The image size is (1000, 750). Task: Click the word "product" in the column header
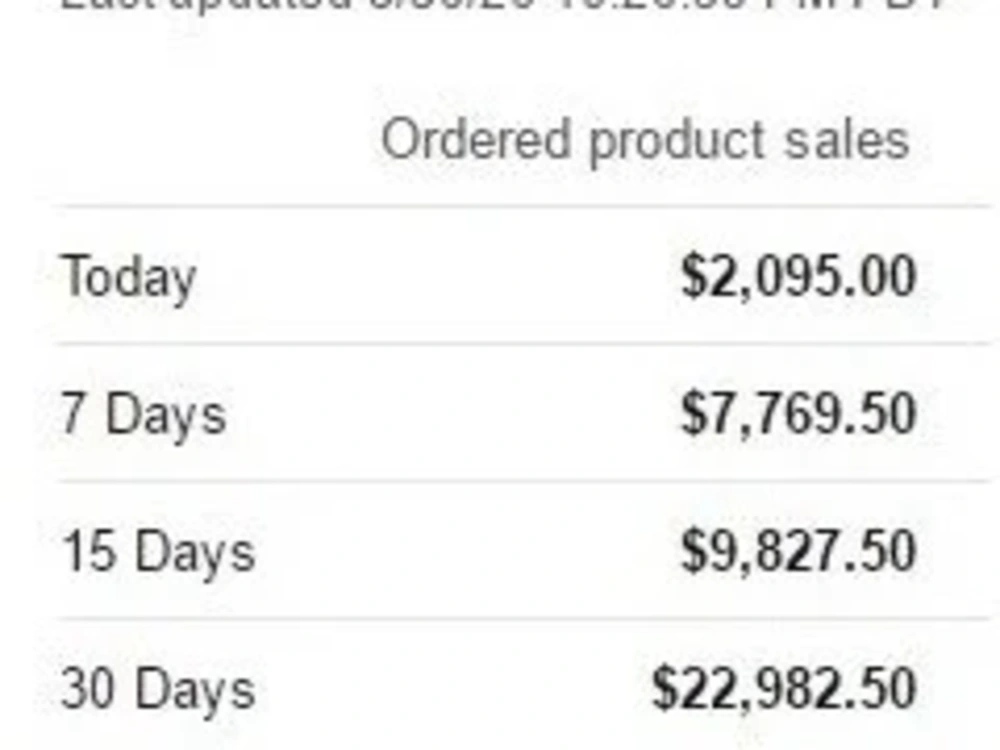click(677, 143)
